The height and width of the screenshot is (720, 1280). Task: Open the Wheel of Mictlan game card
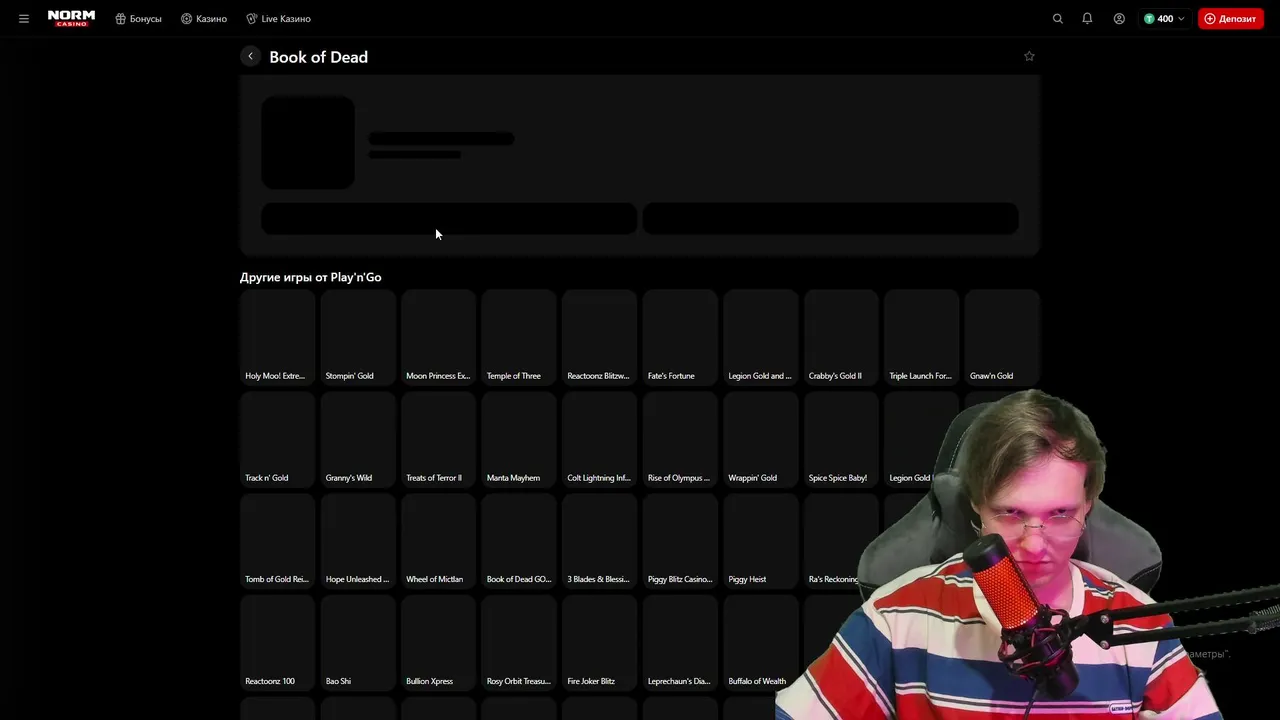click(438, 541)
